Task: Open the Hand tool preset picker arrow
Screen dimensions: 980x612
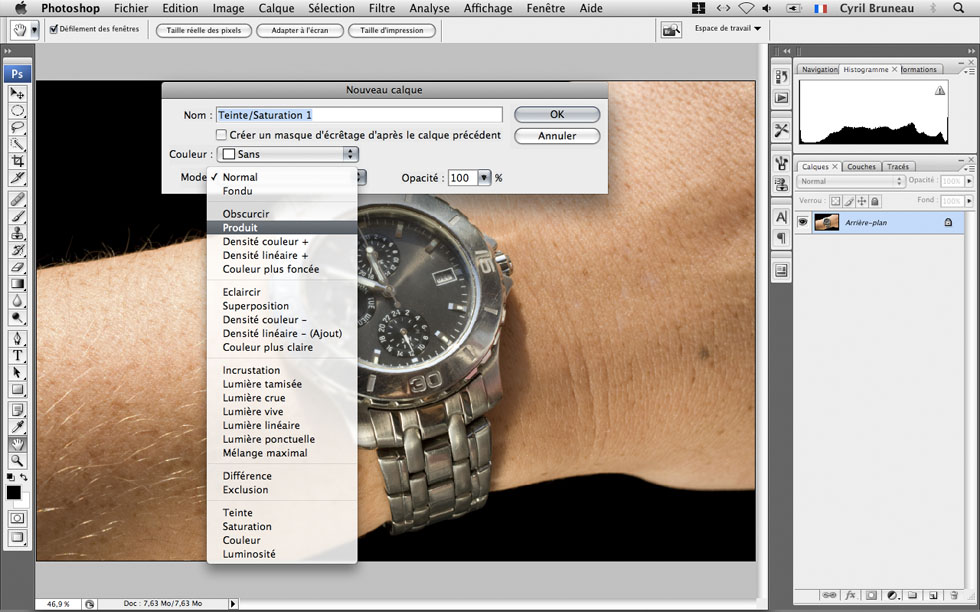Action: tap(34, 30)
